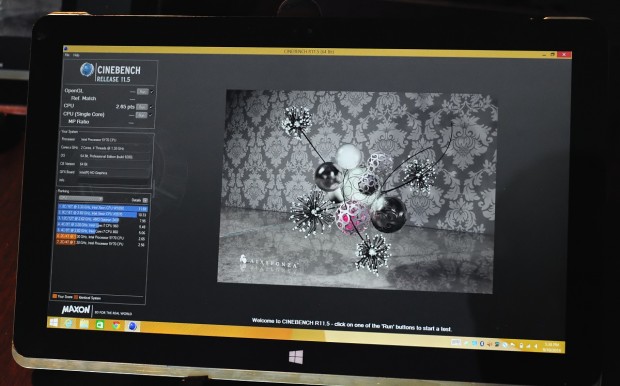Click the network signal tray icon
This screenshot has width=620, height=386.
[528, 346]
